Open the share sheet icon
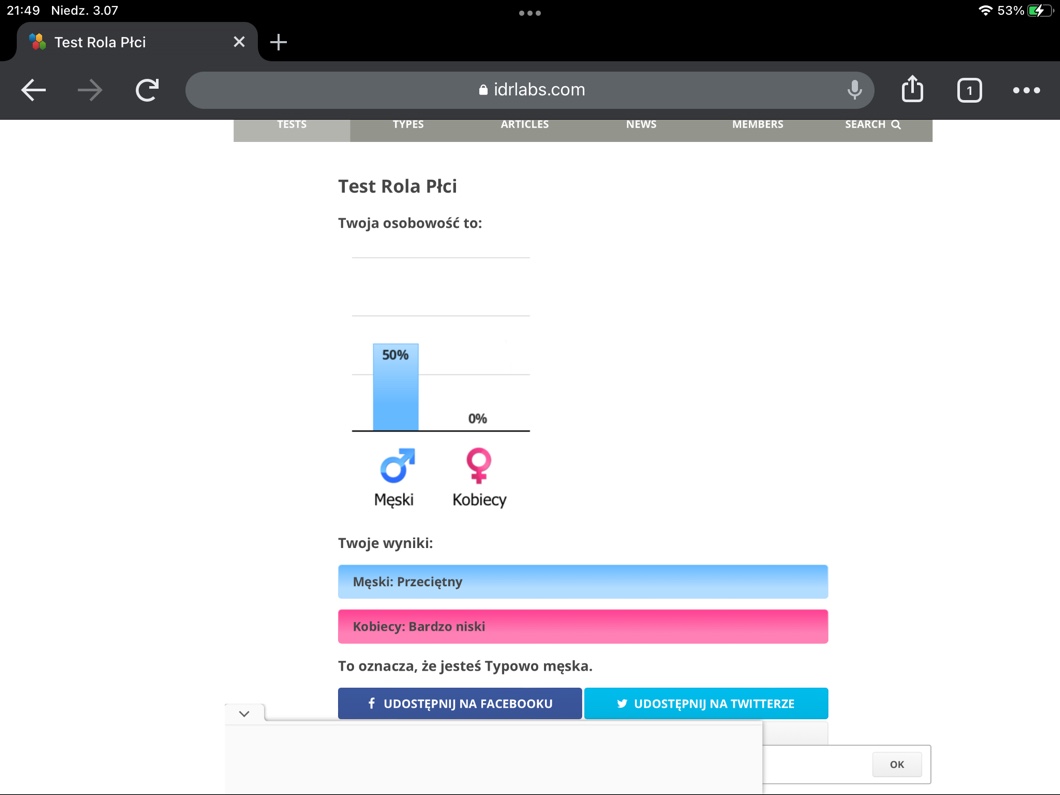 (912, 89)
